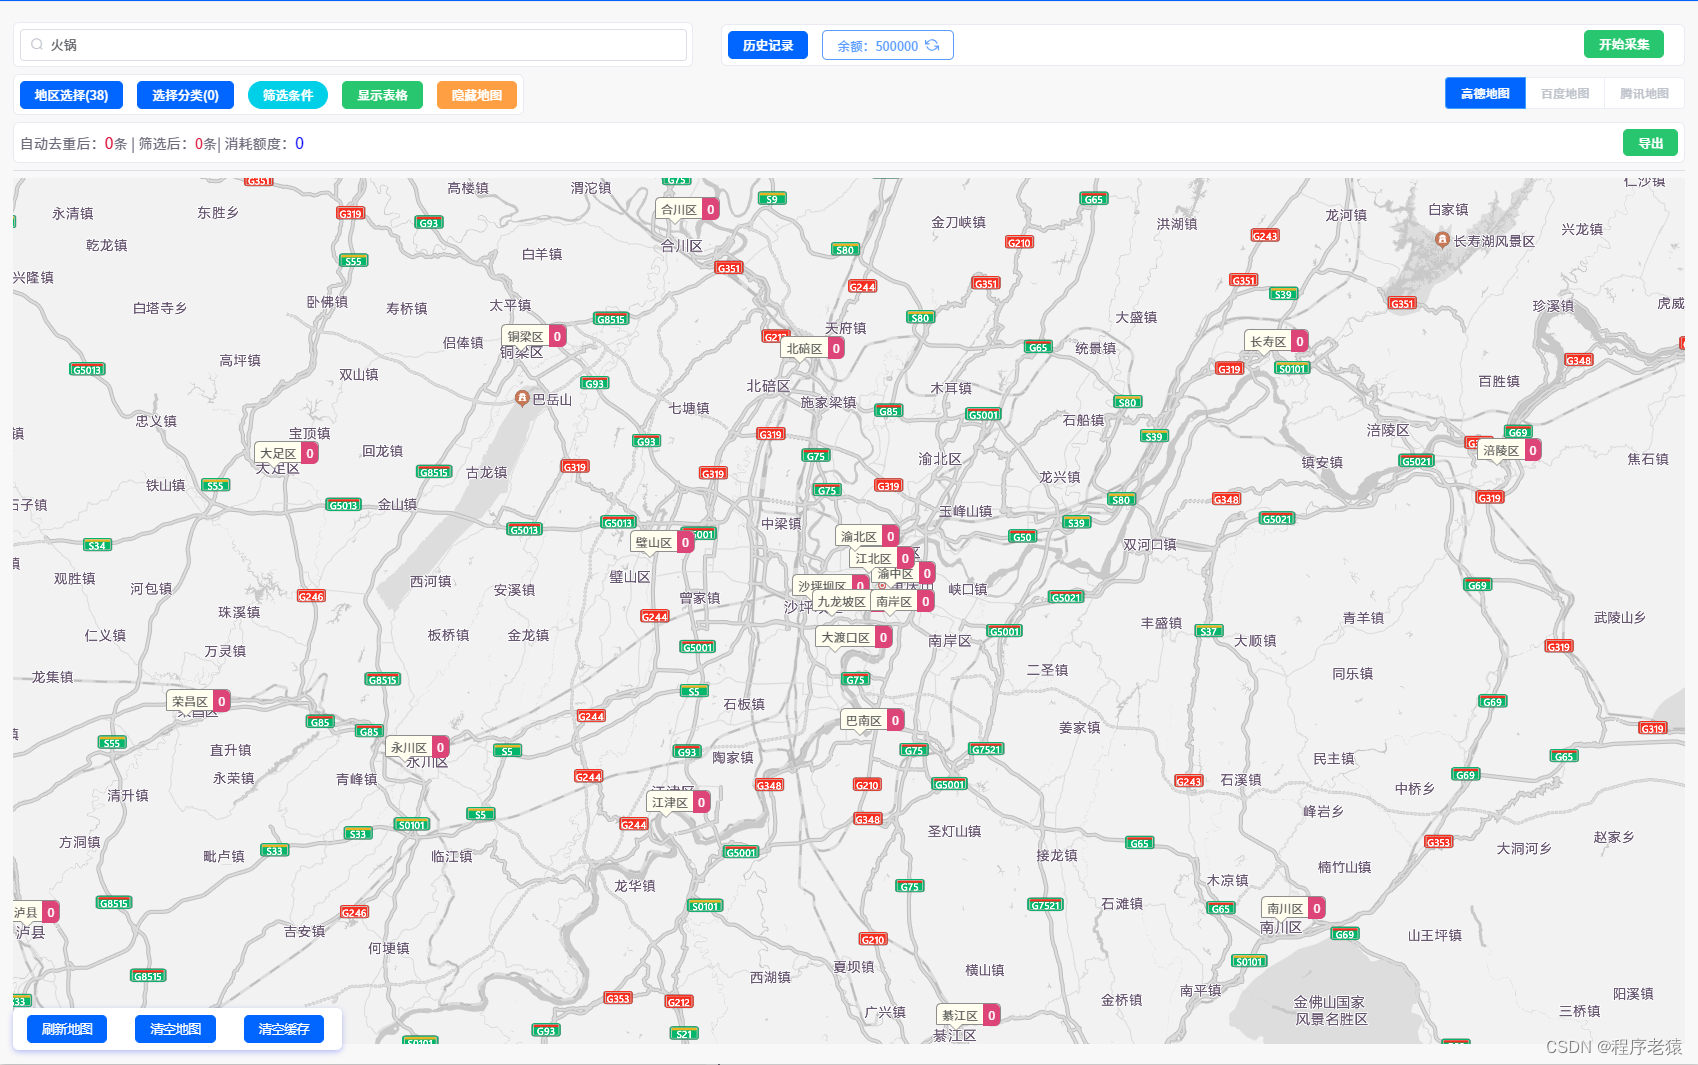The height and width of the screenshot is (1065, 1698).
Task: Select the 涪陵区 map marker
Action: click(1510, 450)
